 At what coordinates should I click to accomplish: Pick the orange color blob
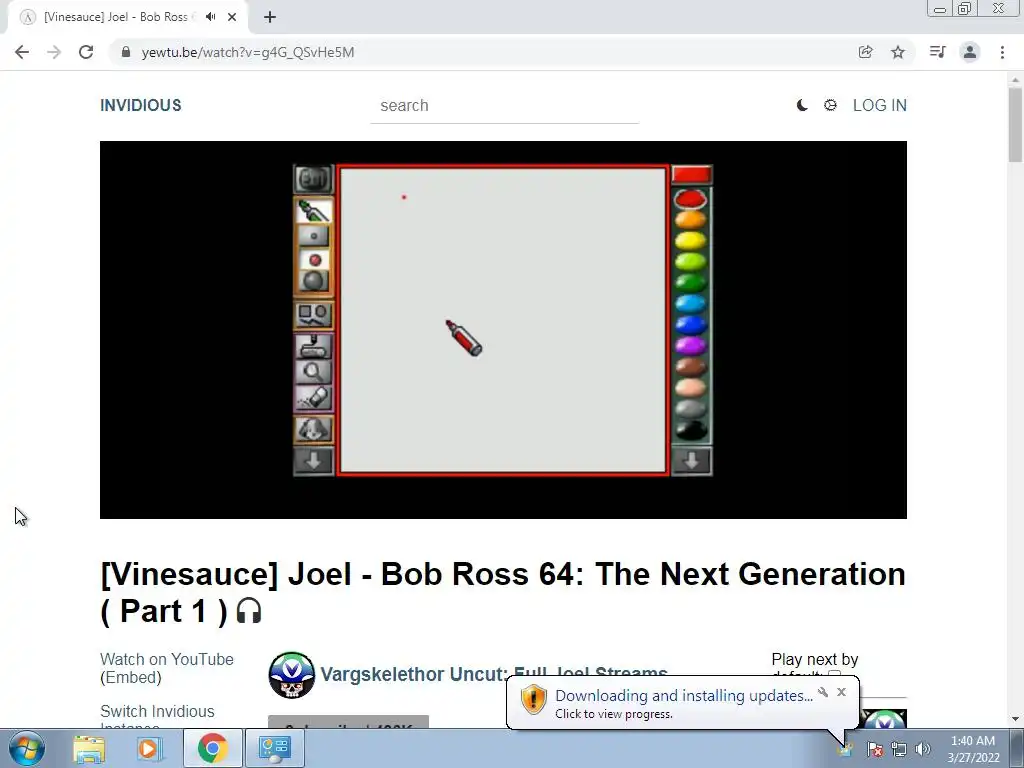click(x=690, y=219)
